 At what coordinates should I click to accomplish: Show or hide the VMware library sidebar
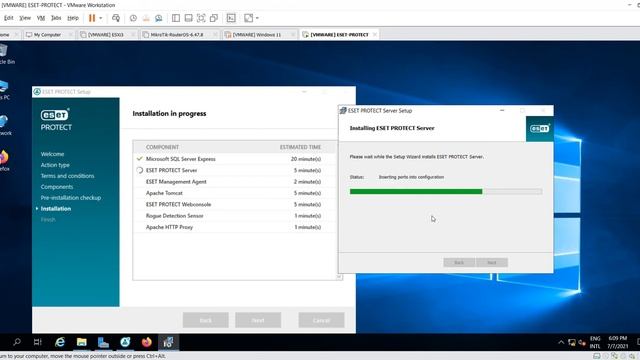pos(176,18)
